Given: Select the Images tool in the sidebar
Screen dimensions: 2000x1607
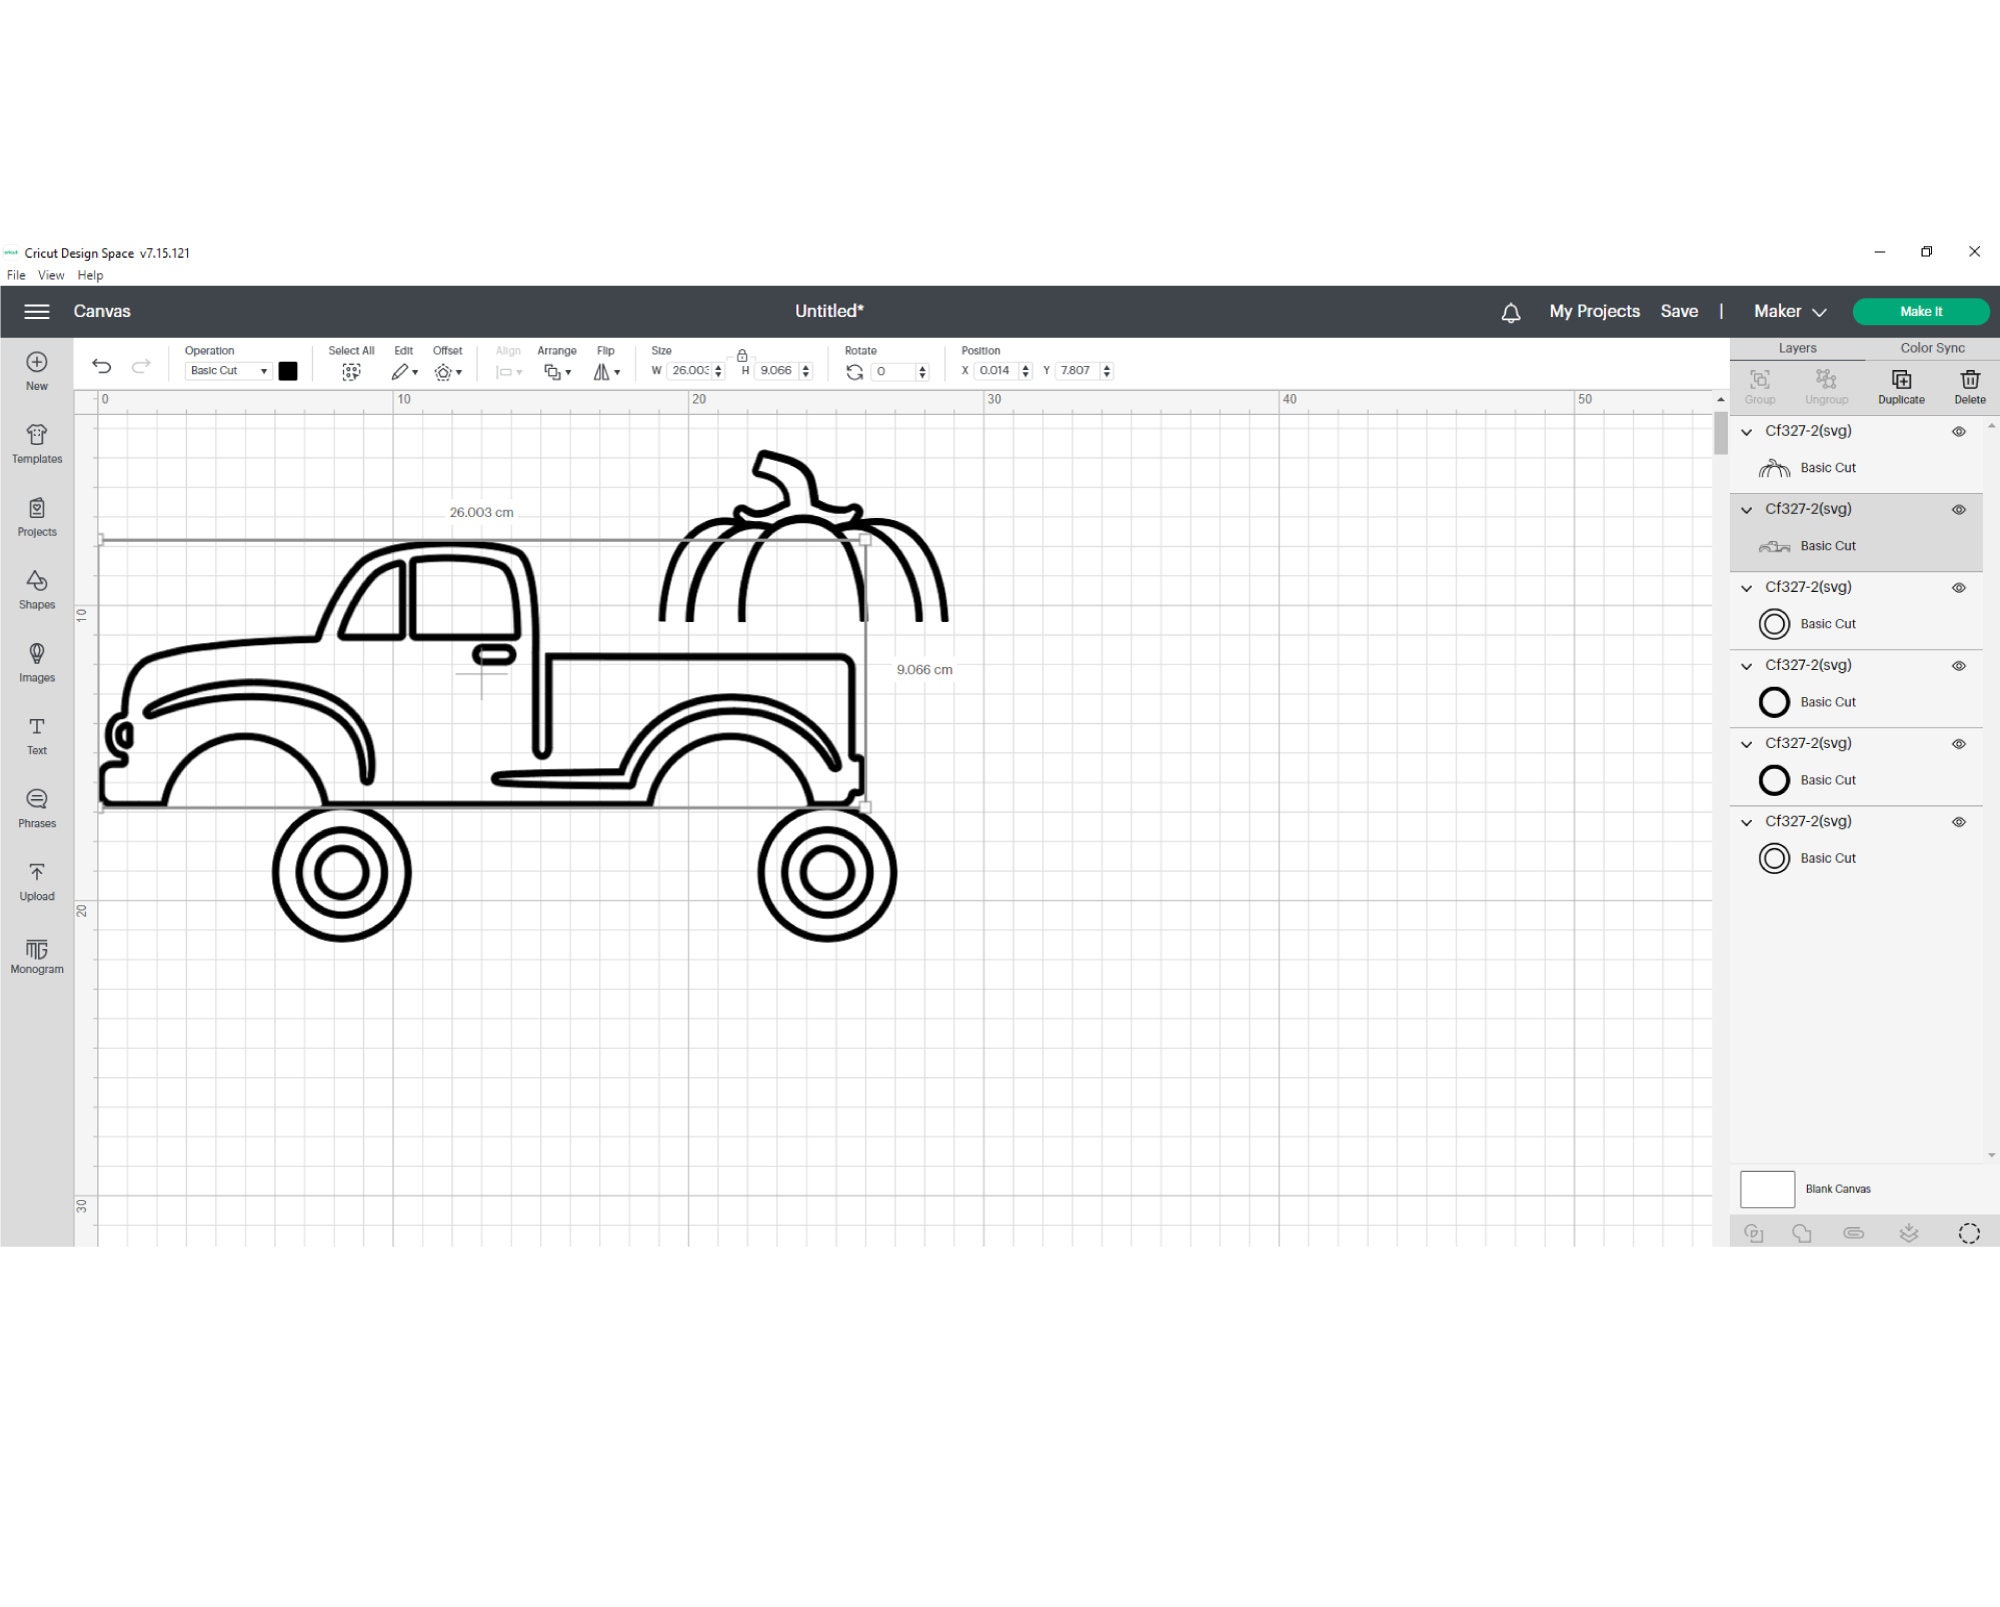Looking at the screenshot, I should click(36, 662).
